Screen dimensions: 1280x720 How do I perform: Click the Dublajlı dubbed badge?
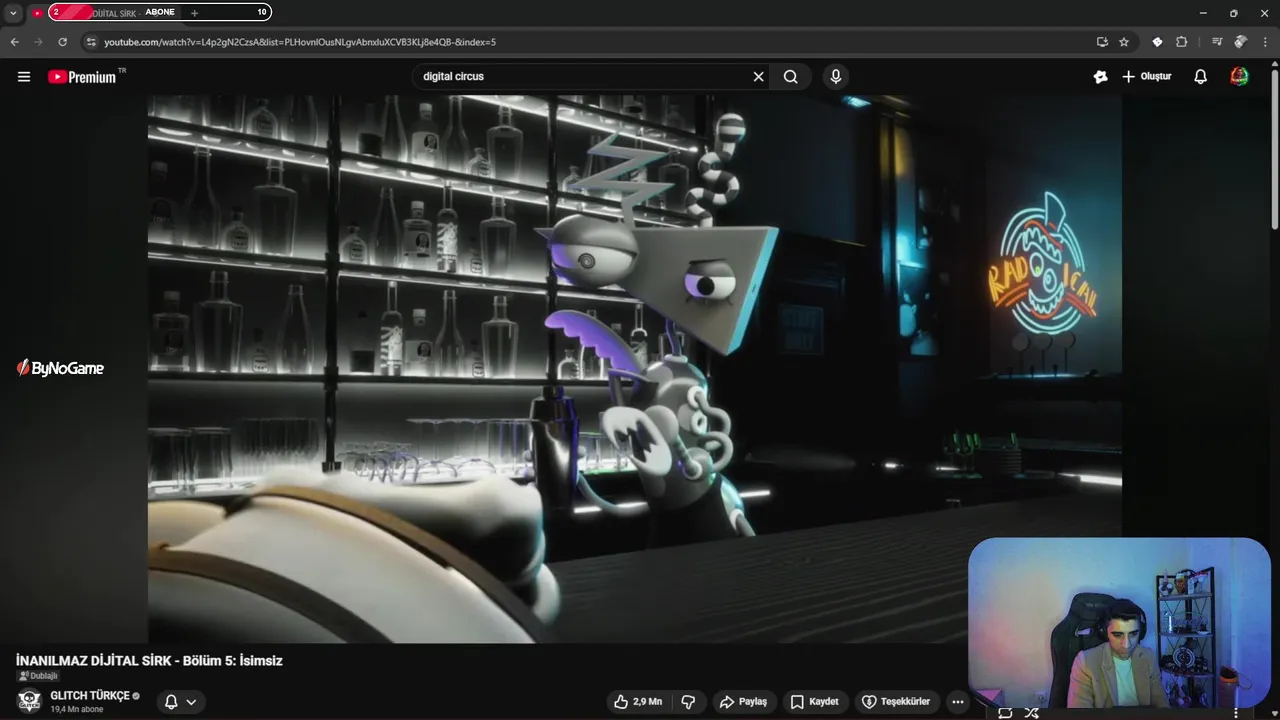38,676
